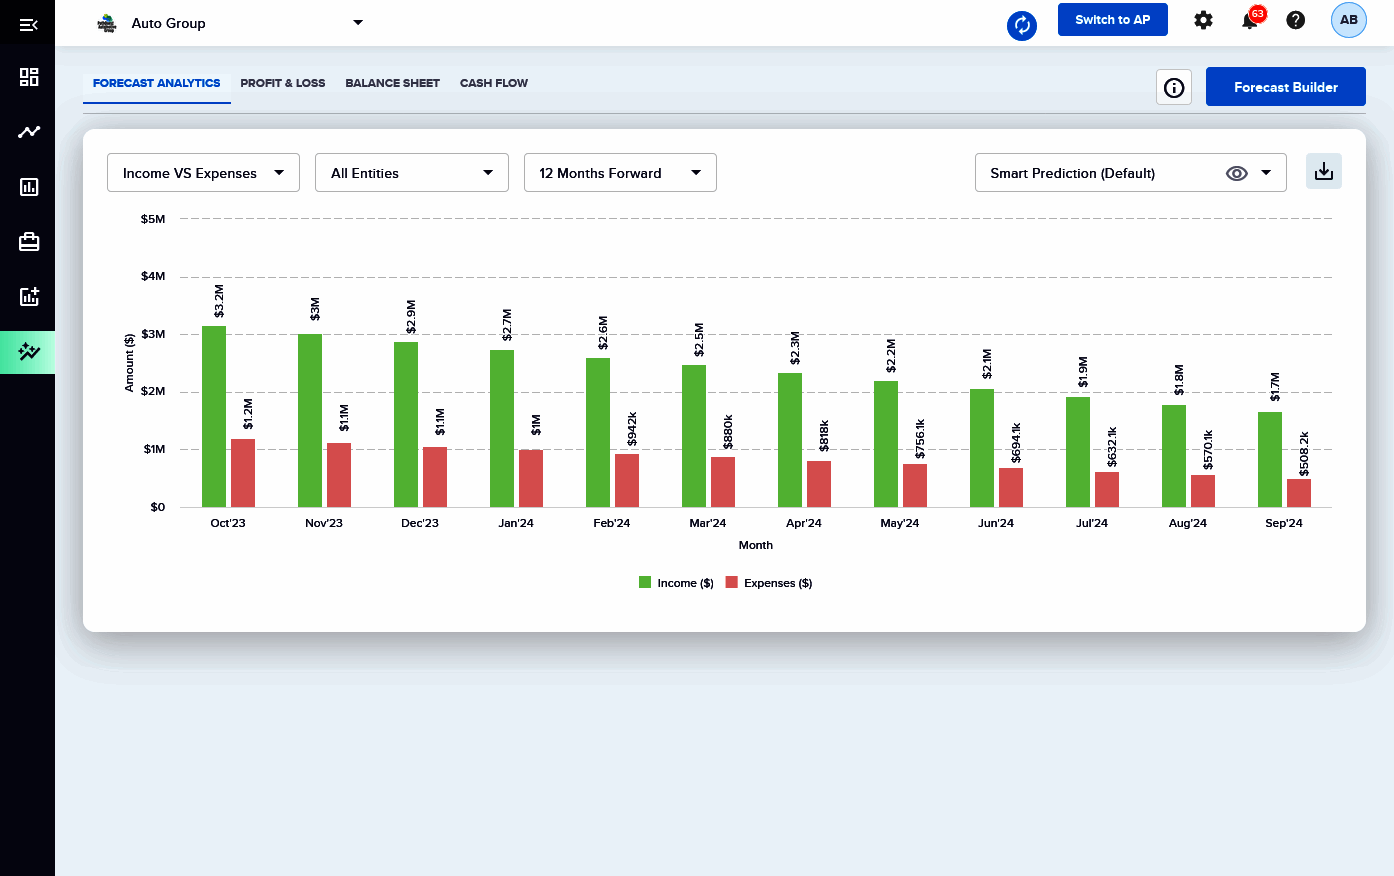The image size is (1394, 876).
Task: Open the trend line chart sidebar icon
Action: click(28, 132)
